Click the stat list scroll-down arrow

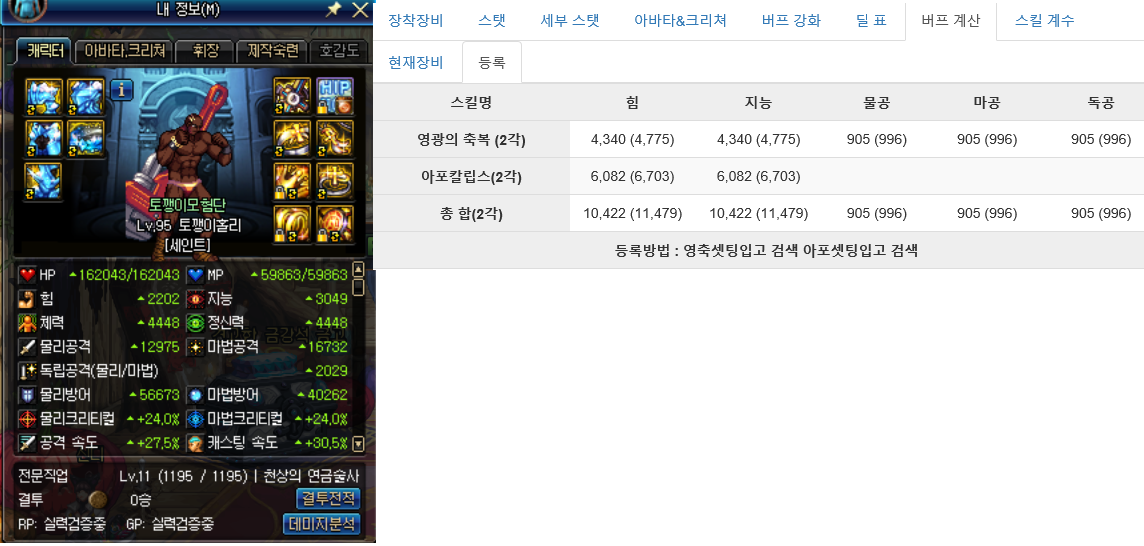(358, 442)
